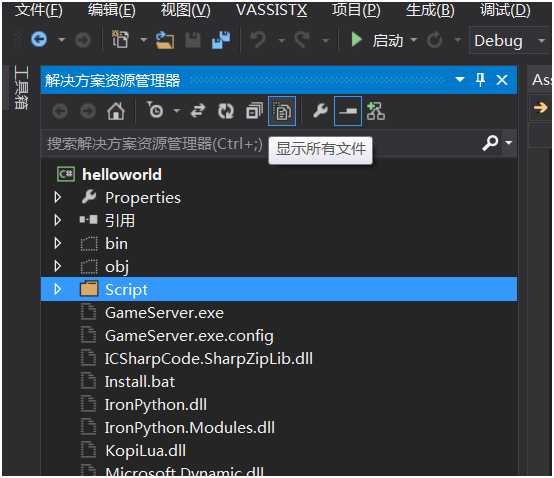Open the Debug configuration combo box
The height and width of the screenshot is (478, 554).
click(x=510, y=41)
